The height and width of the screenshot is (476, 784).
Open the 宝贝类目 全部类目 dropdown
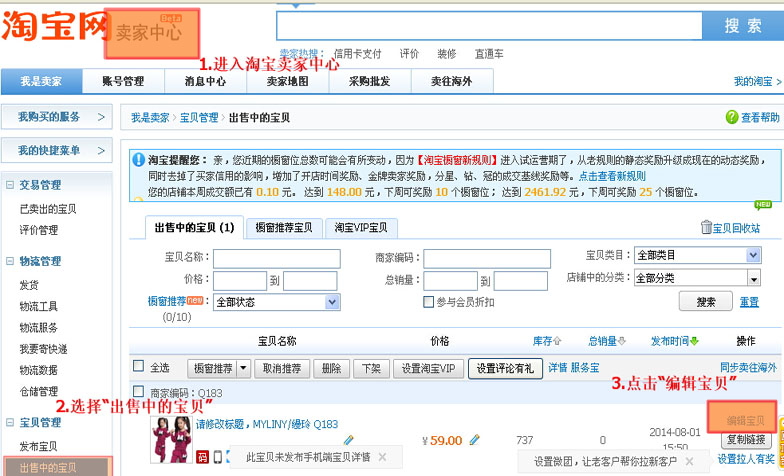(x=698, y=255)
